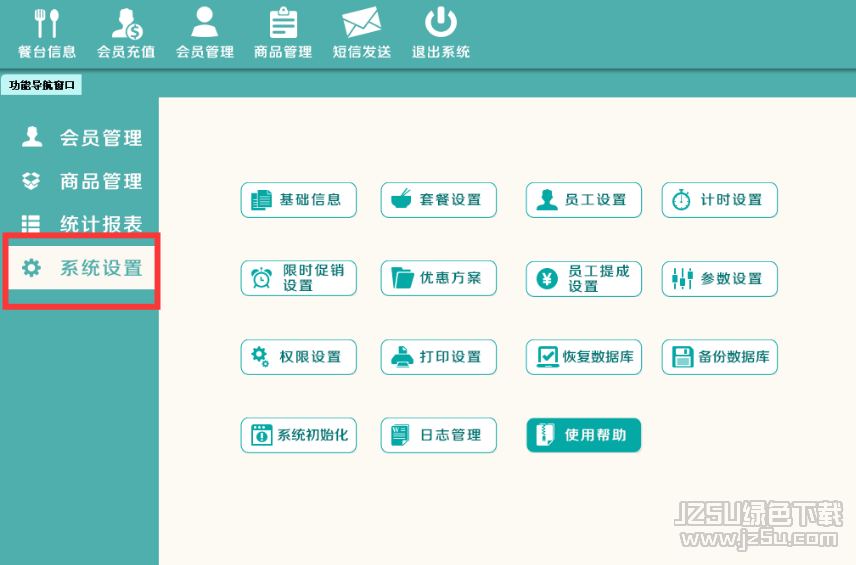Open 会员管理 person icon in top toolbar
This screenshot has height=565, width=856.
coord(205,22)
